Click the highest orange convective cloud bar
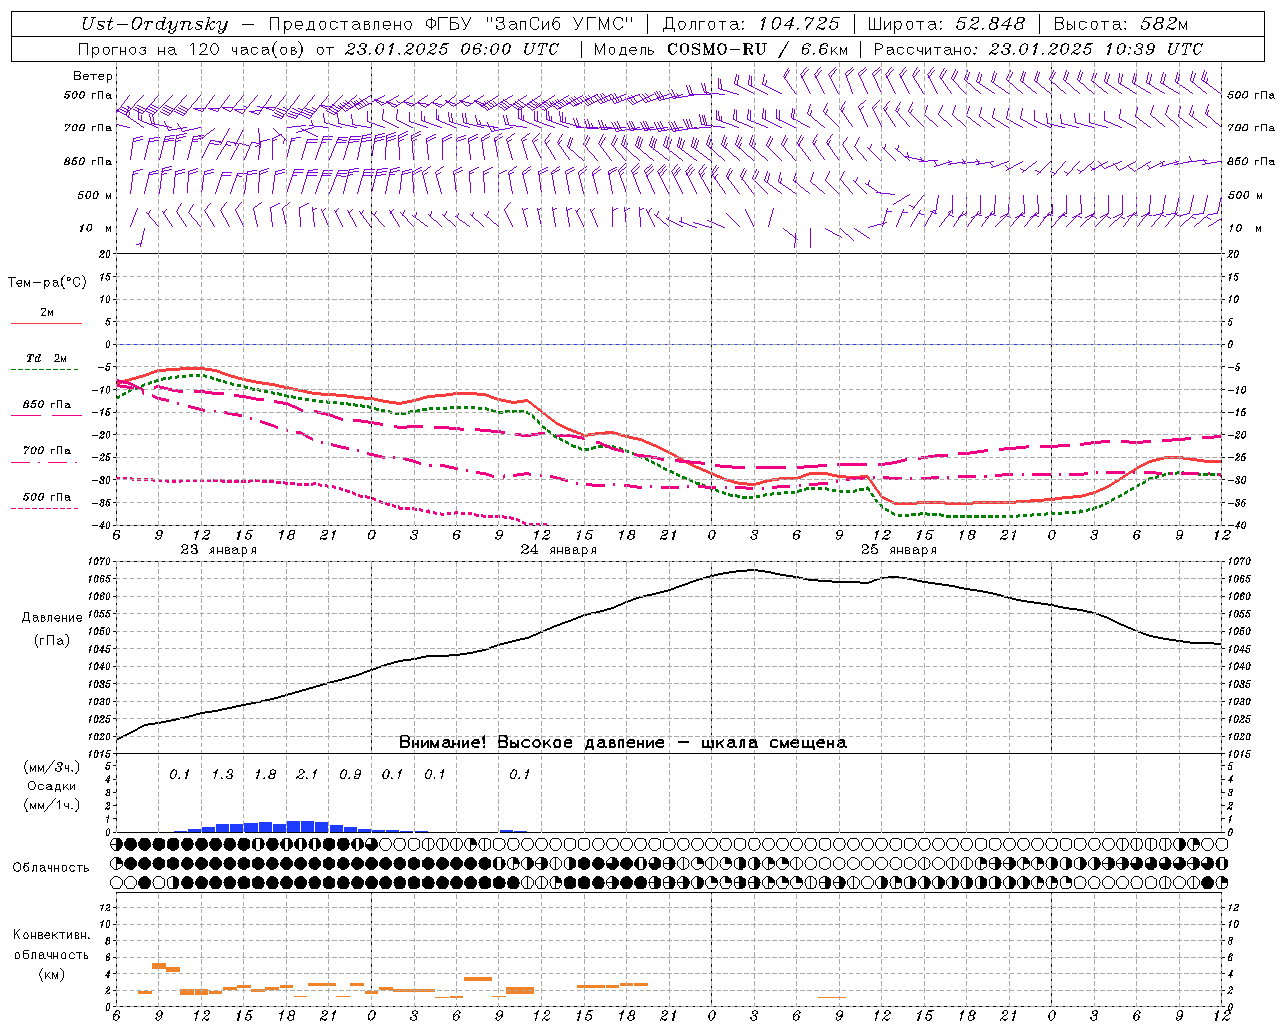Screen dimensions: 1280x1024 (x=158, y=965)
